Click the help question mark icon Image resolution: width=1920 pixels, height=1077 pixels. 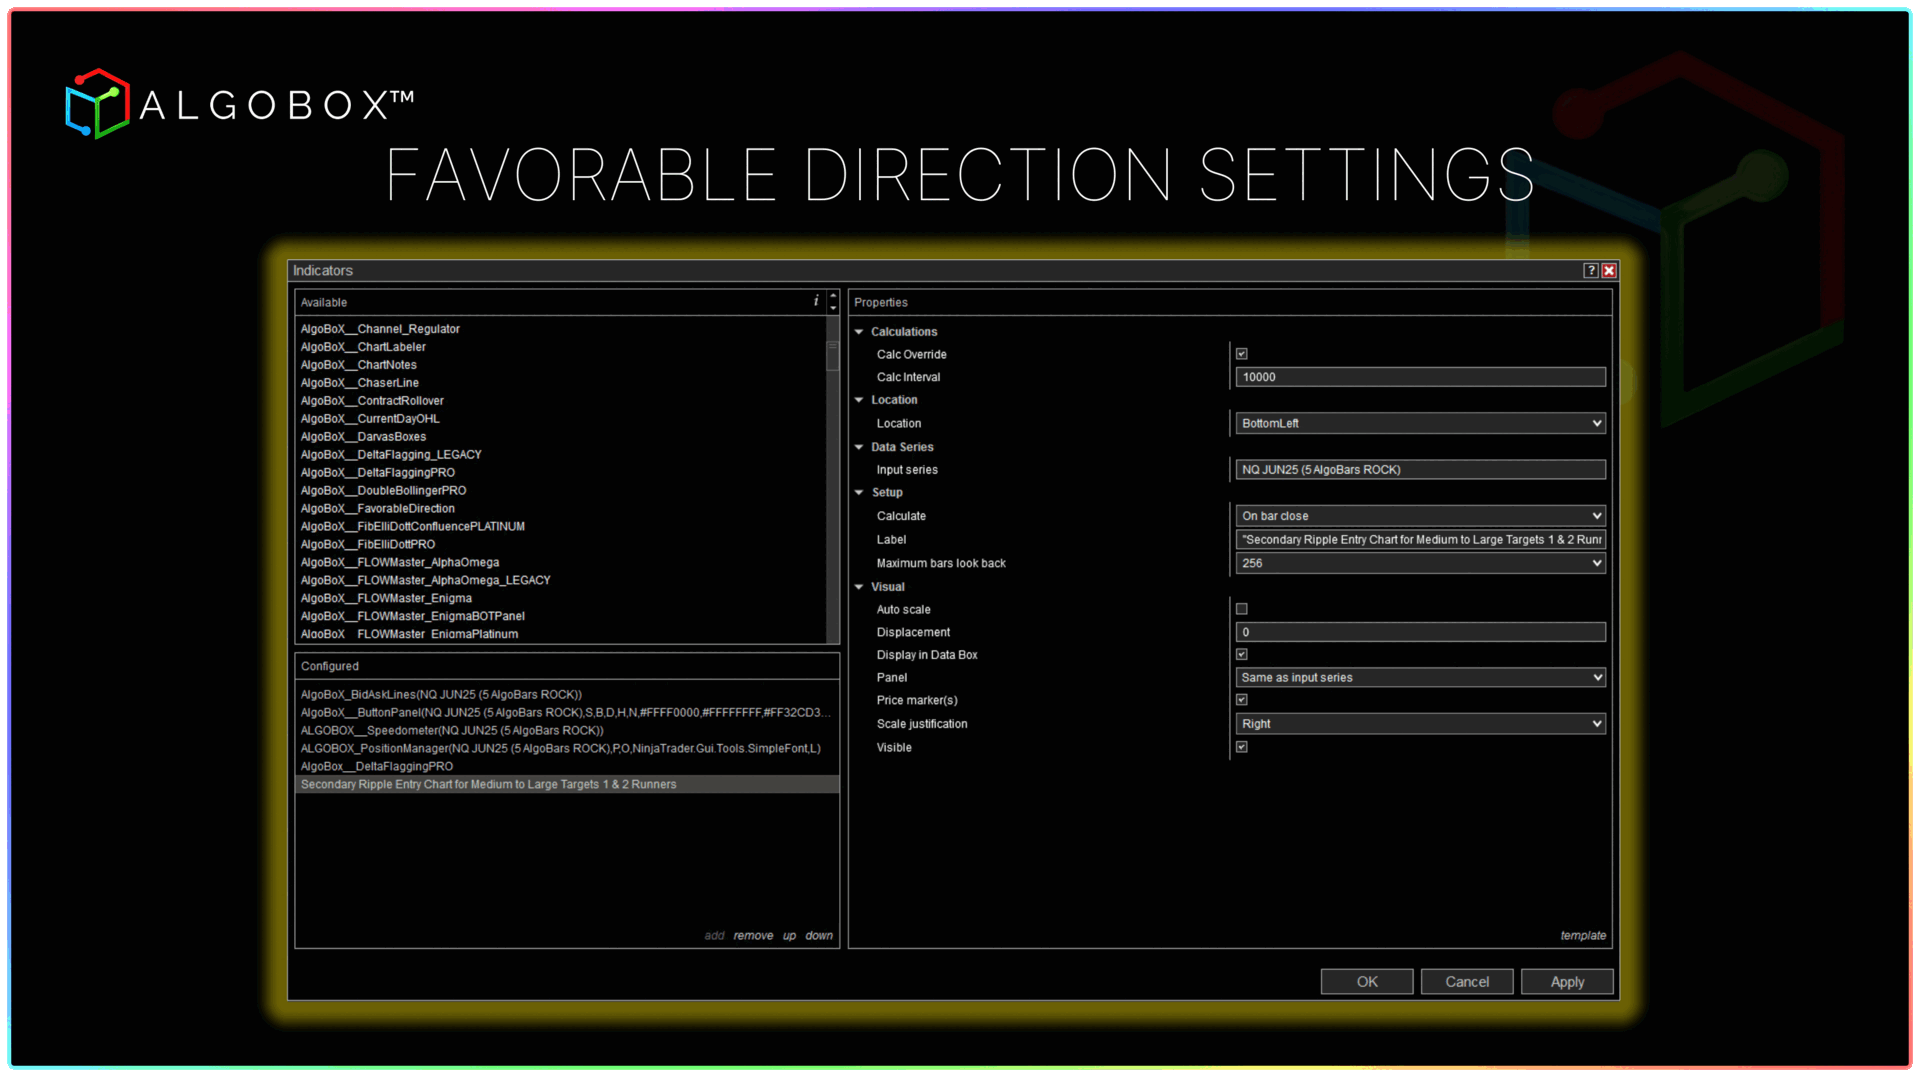point(1590,271)
